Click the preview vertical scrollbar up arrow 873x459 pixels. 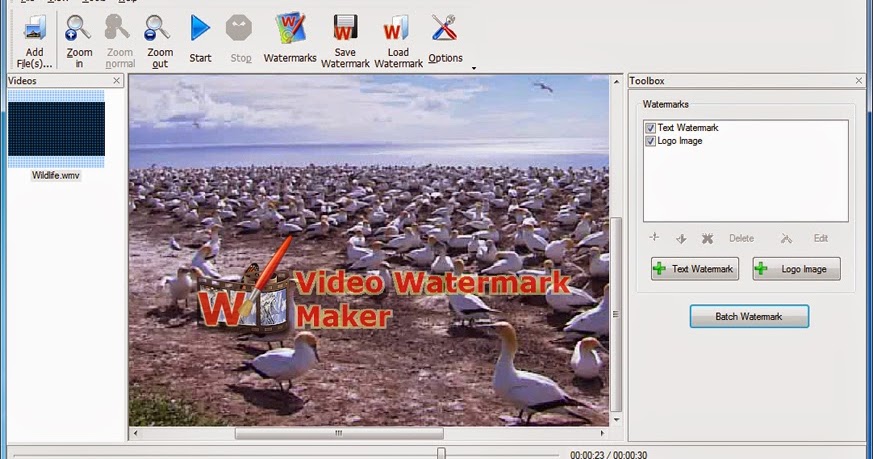click(x=616, y=82)
